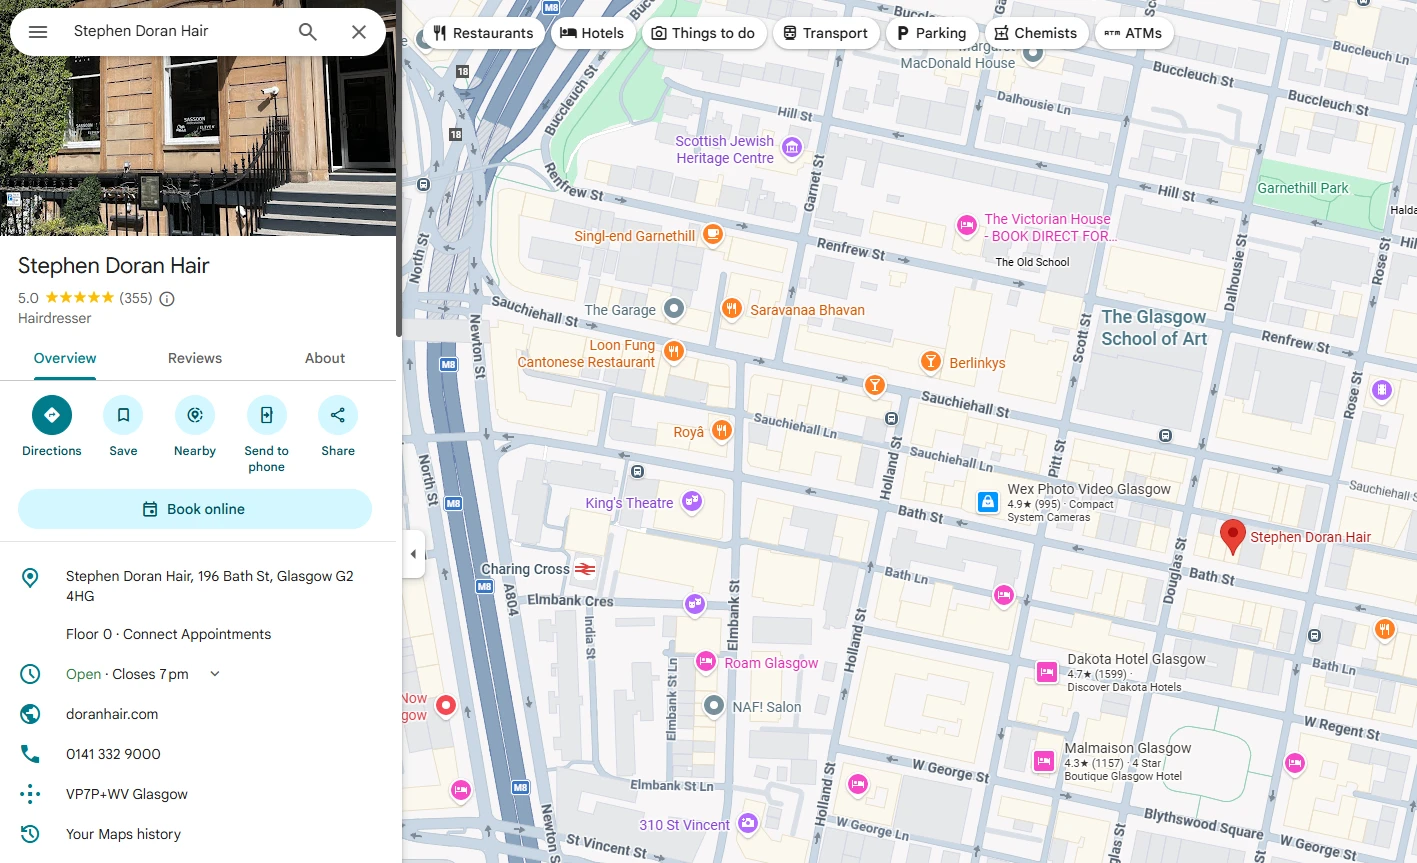Expand opening hours chevron
The height and width of the screenshot is (863, 1417).
click(215, 674)
